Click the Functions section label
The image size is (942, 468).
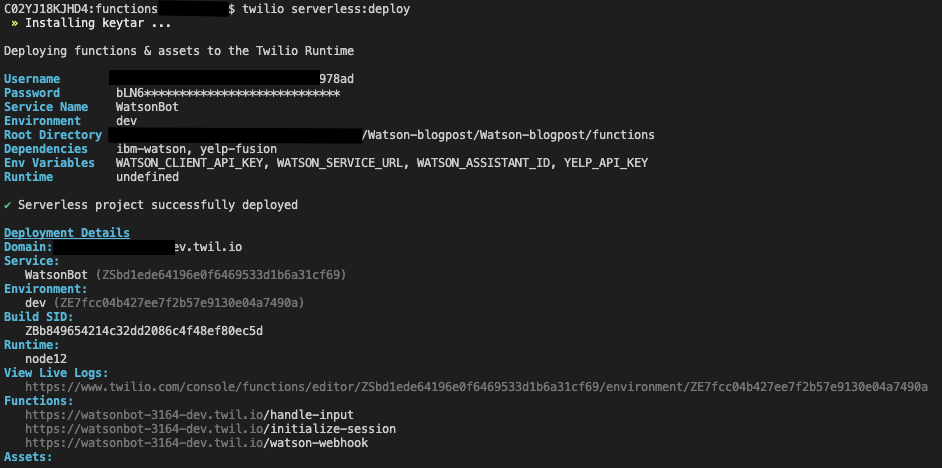point(39,401)
